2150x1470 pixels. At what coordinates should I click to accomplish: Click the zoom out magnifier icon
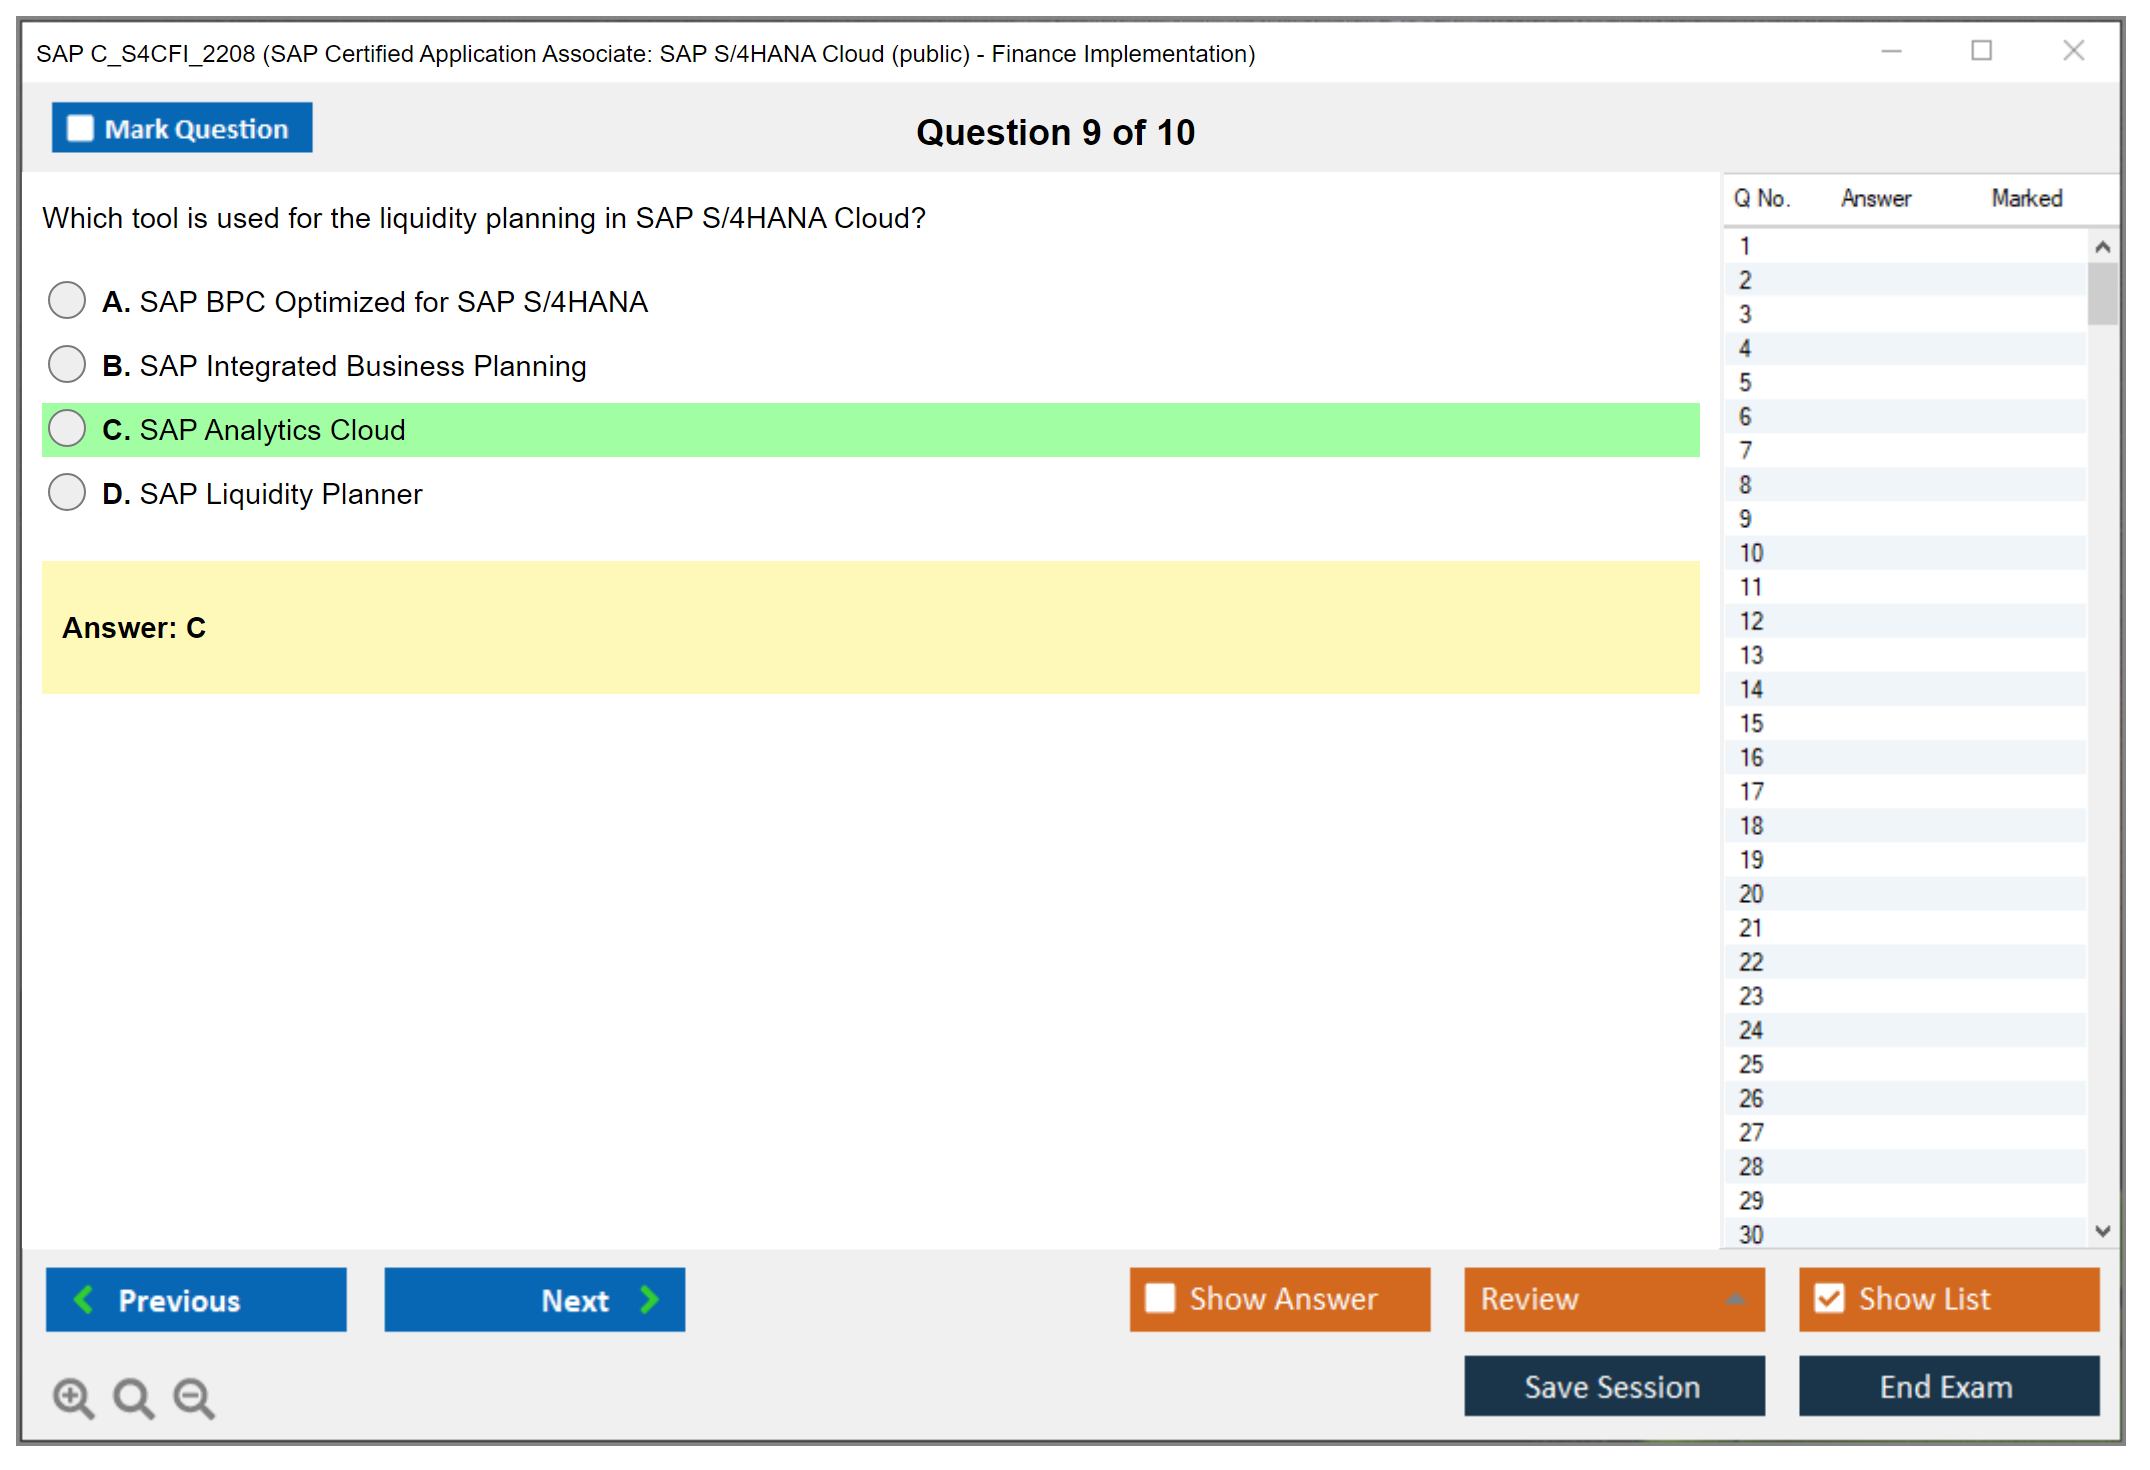[x=193, y=1397]
